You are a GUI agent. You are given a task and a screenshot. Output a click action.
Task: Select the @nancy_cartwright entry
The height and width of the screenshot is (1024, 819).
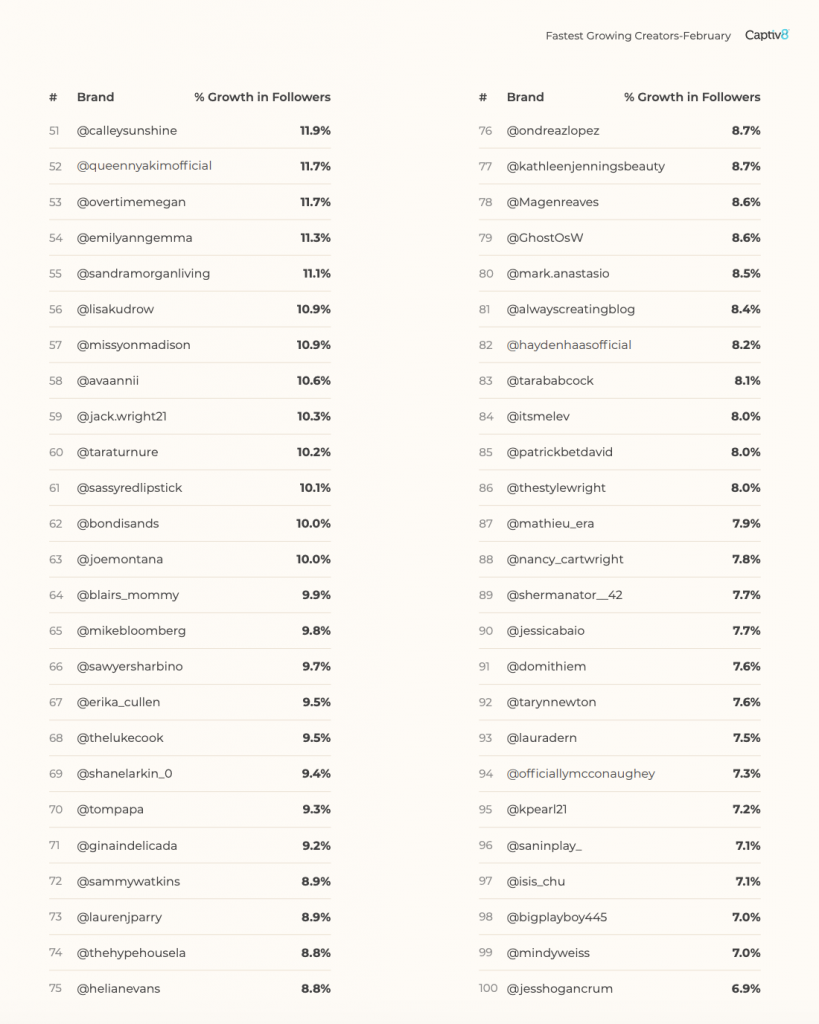(x=565, y=559)
